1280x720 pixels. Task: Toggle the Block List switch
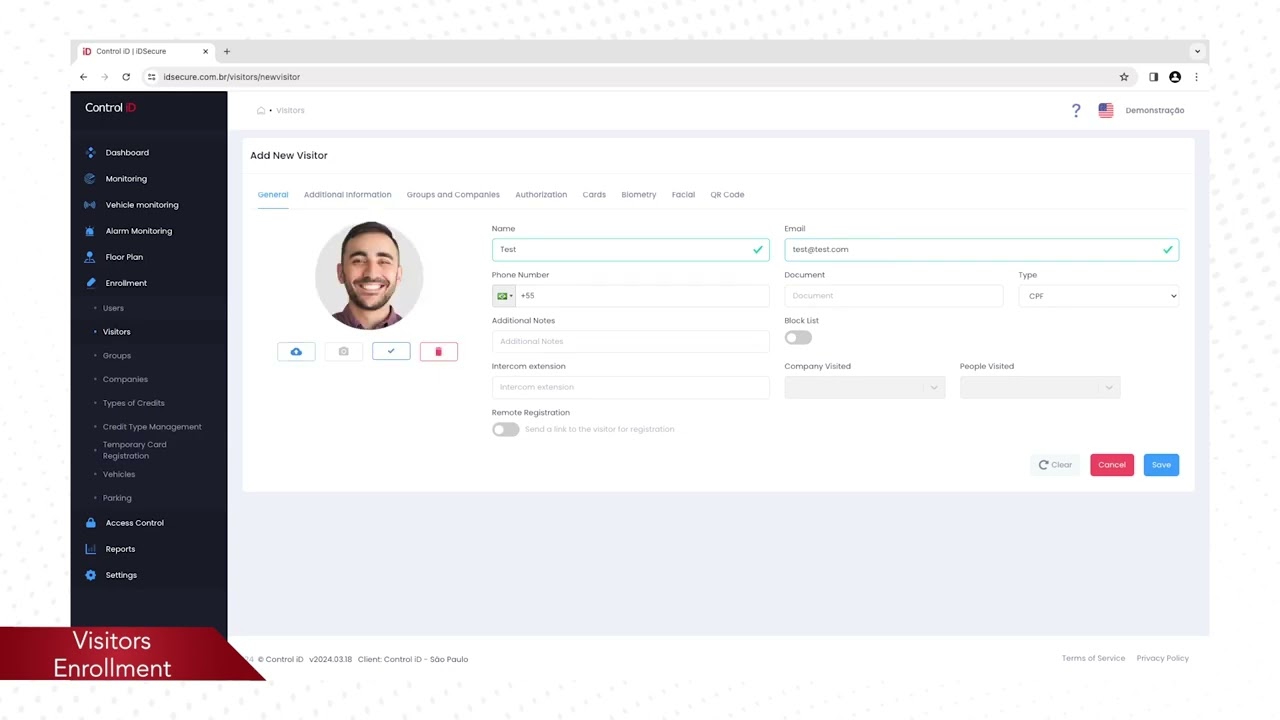(x=798, y=338)
